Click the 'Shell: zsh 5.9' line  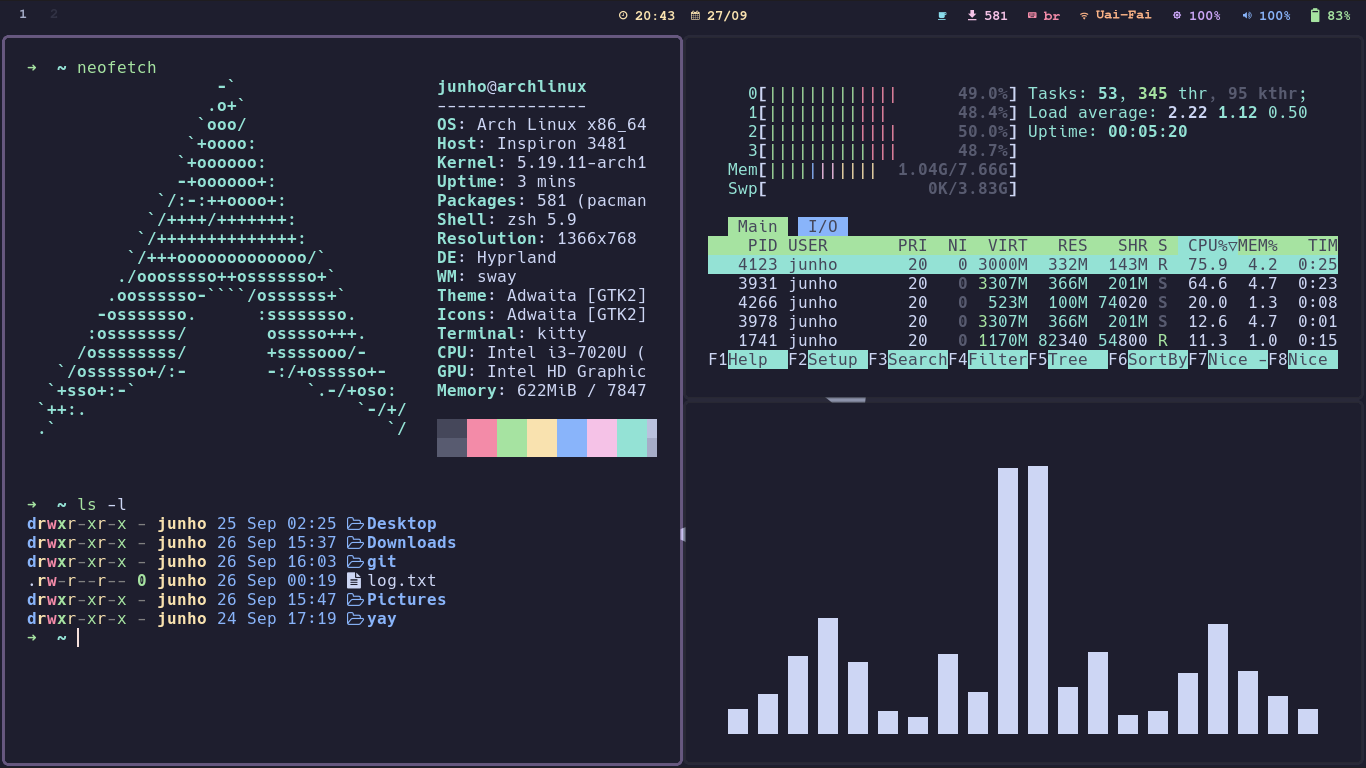(x=507, y=220)
